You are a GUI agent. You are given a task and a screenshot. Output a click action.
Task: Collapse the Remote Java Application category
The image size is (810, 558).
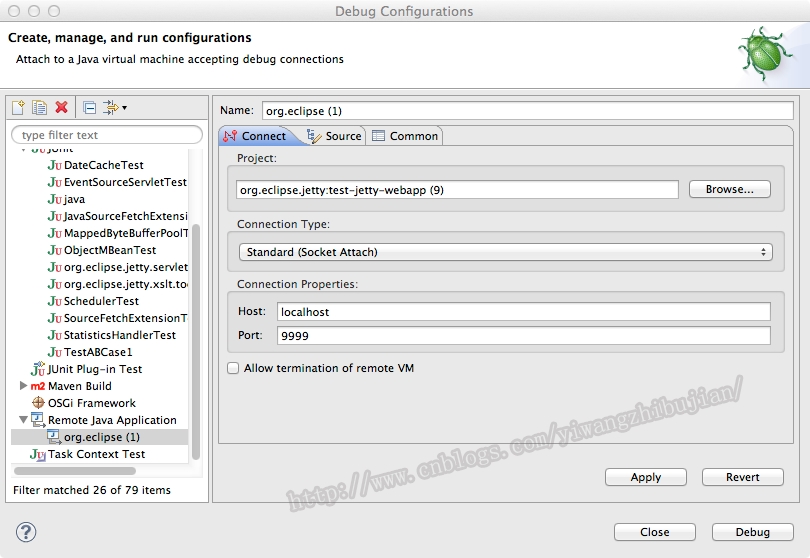pos(23,420)
